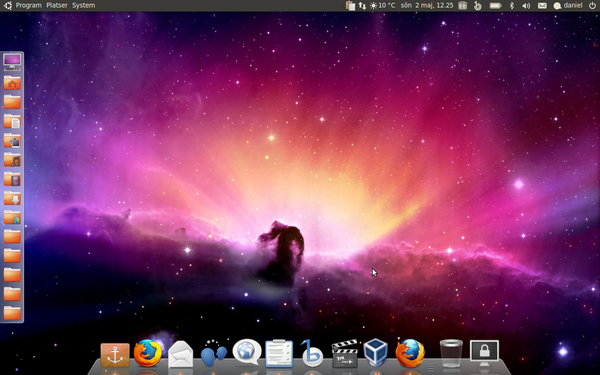This screenshot has width=600, height=375.
Task: Open the clapperboard video editor app
Action: (x=344, y=353)
